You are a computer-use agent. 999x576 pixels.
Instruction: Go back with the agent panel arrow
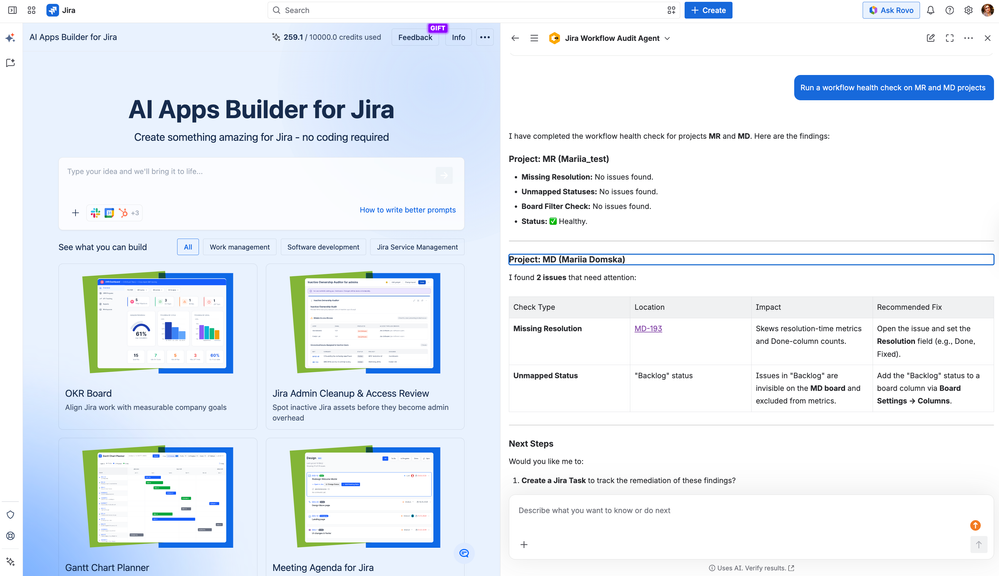[515, 38]
